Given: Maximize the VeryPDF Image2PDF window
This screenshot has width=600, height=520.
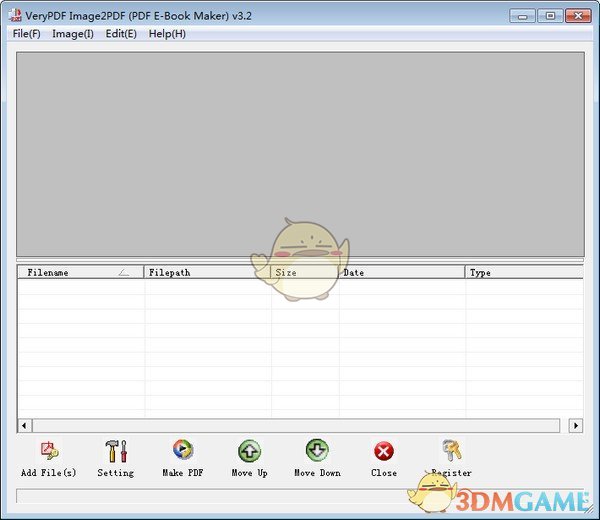Looking at the screenshot, I should [x=550, y=16].
